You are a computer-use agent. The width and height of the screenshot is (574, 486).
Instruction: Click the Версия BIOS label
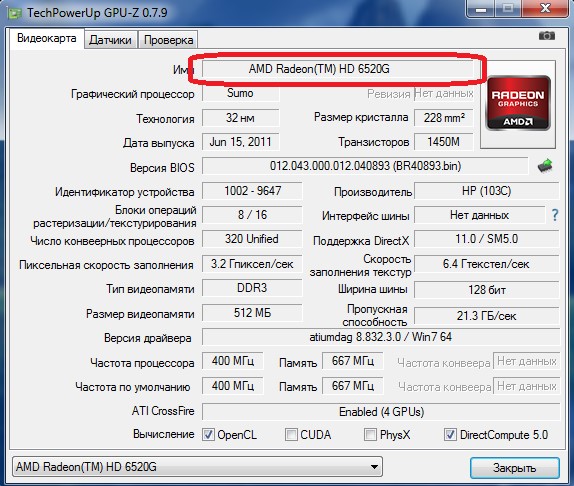click(162, 168)
